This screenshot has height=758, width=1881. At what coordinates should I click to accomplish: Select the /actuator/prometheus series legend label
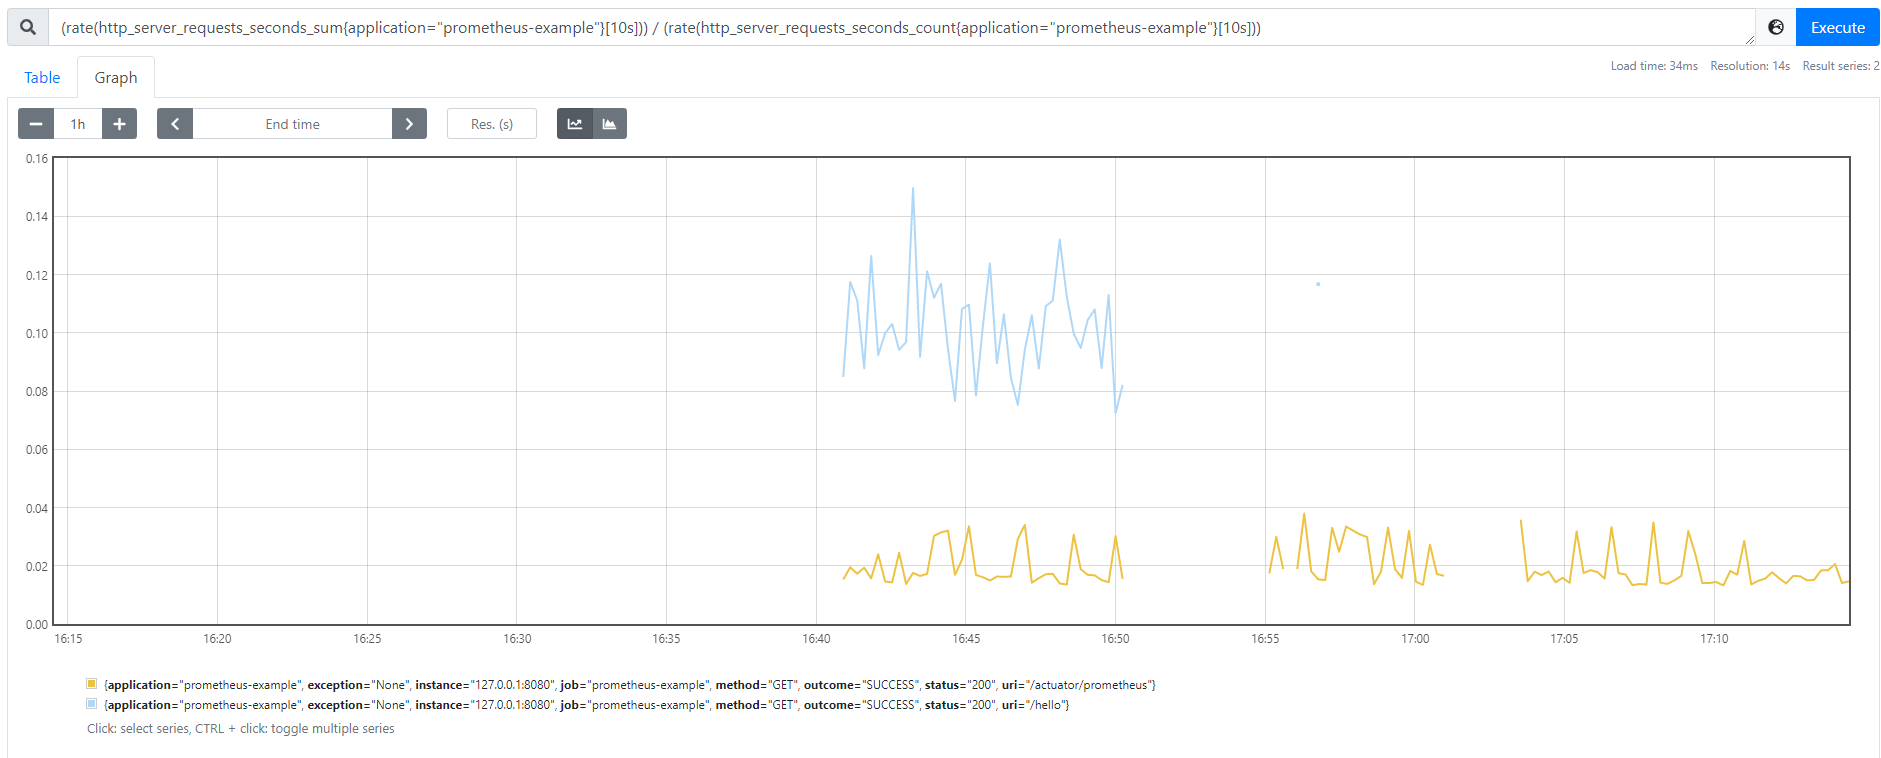point(630,685)
